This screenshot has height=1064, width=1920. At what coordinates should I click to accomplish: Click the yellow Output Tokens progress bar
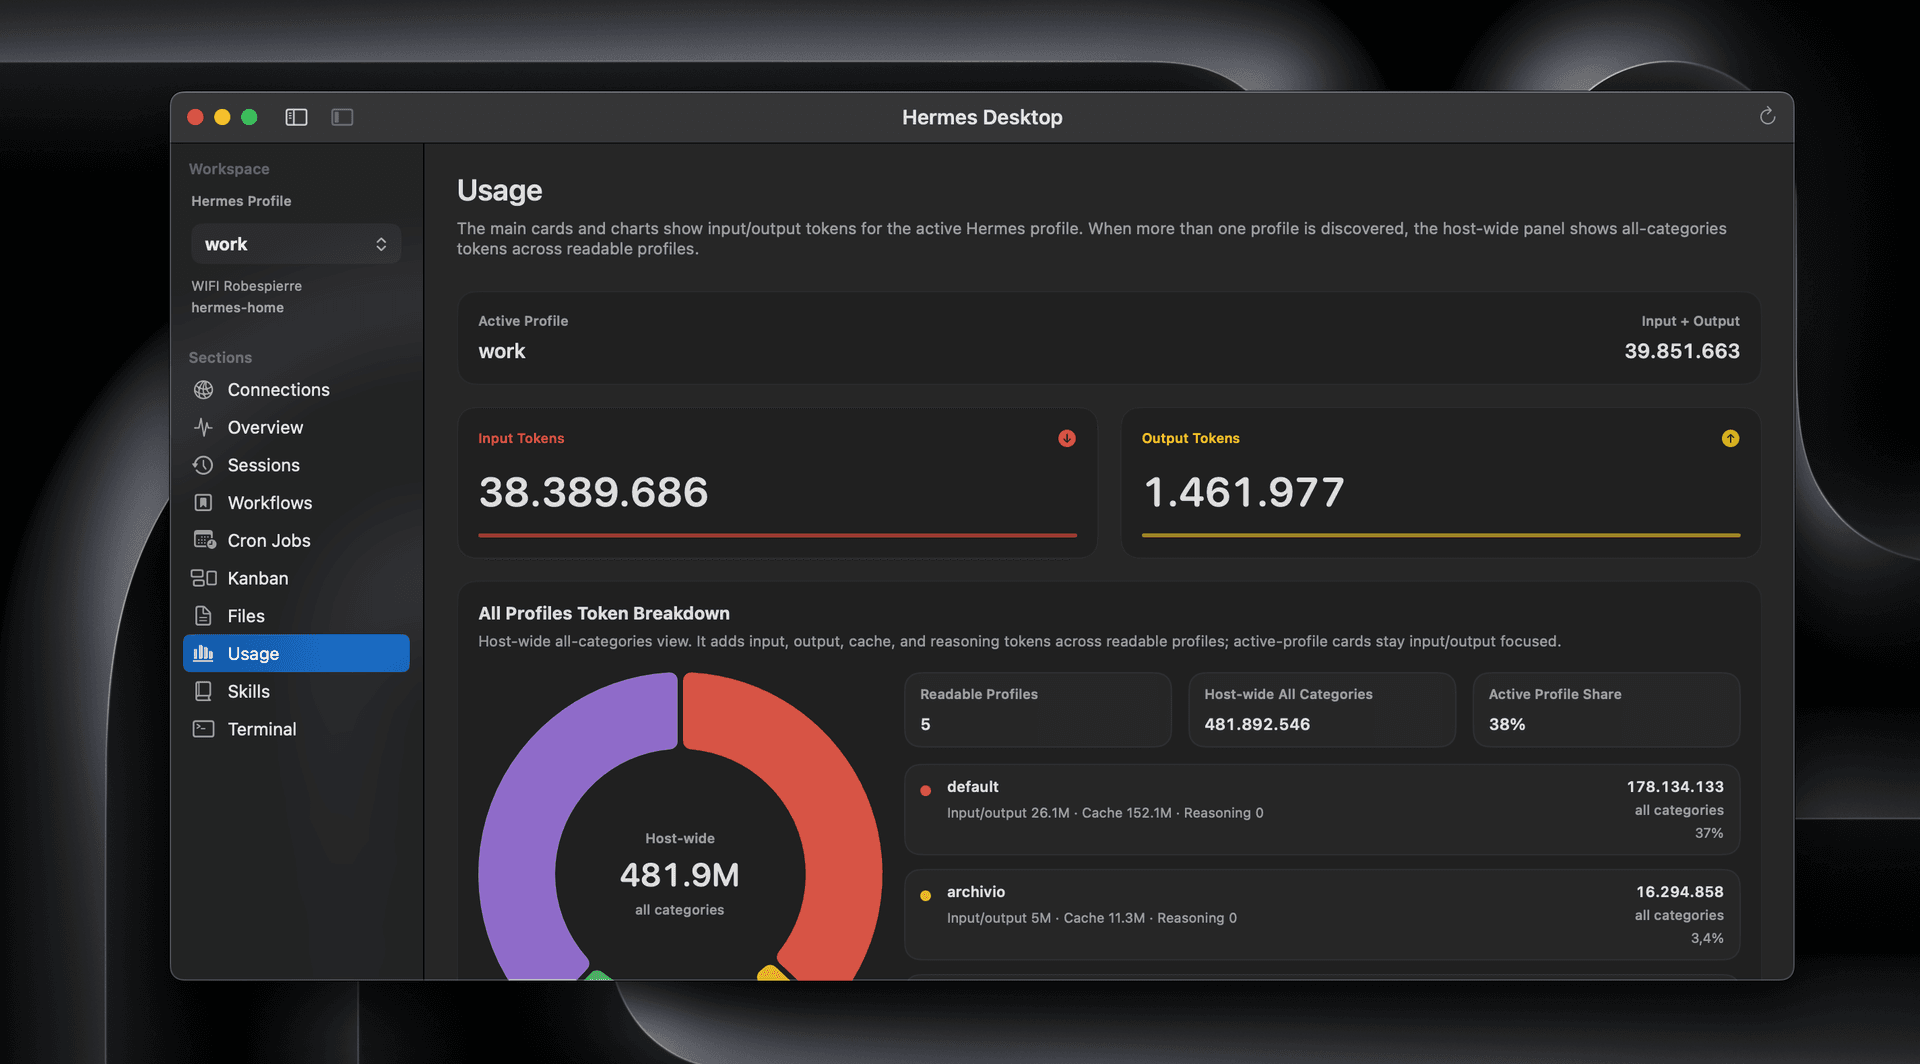tap(1441, 535)
